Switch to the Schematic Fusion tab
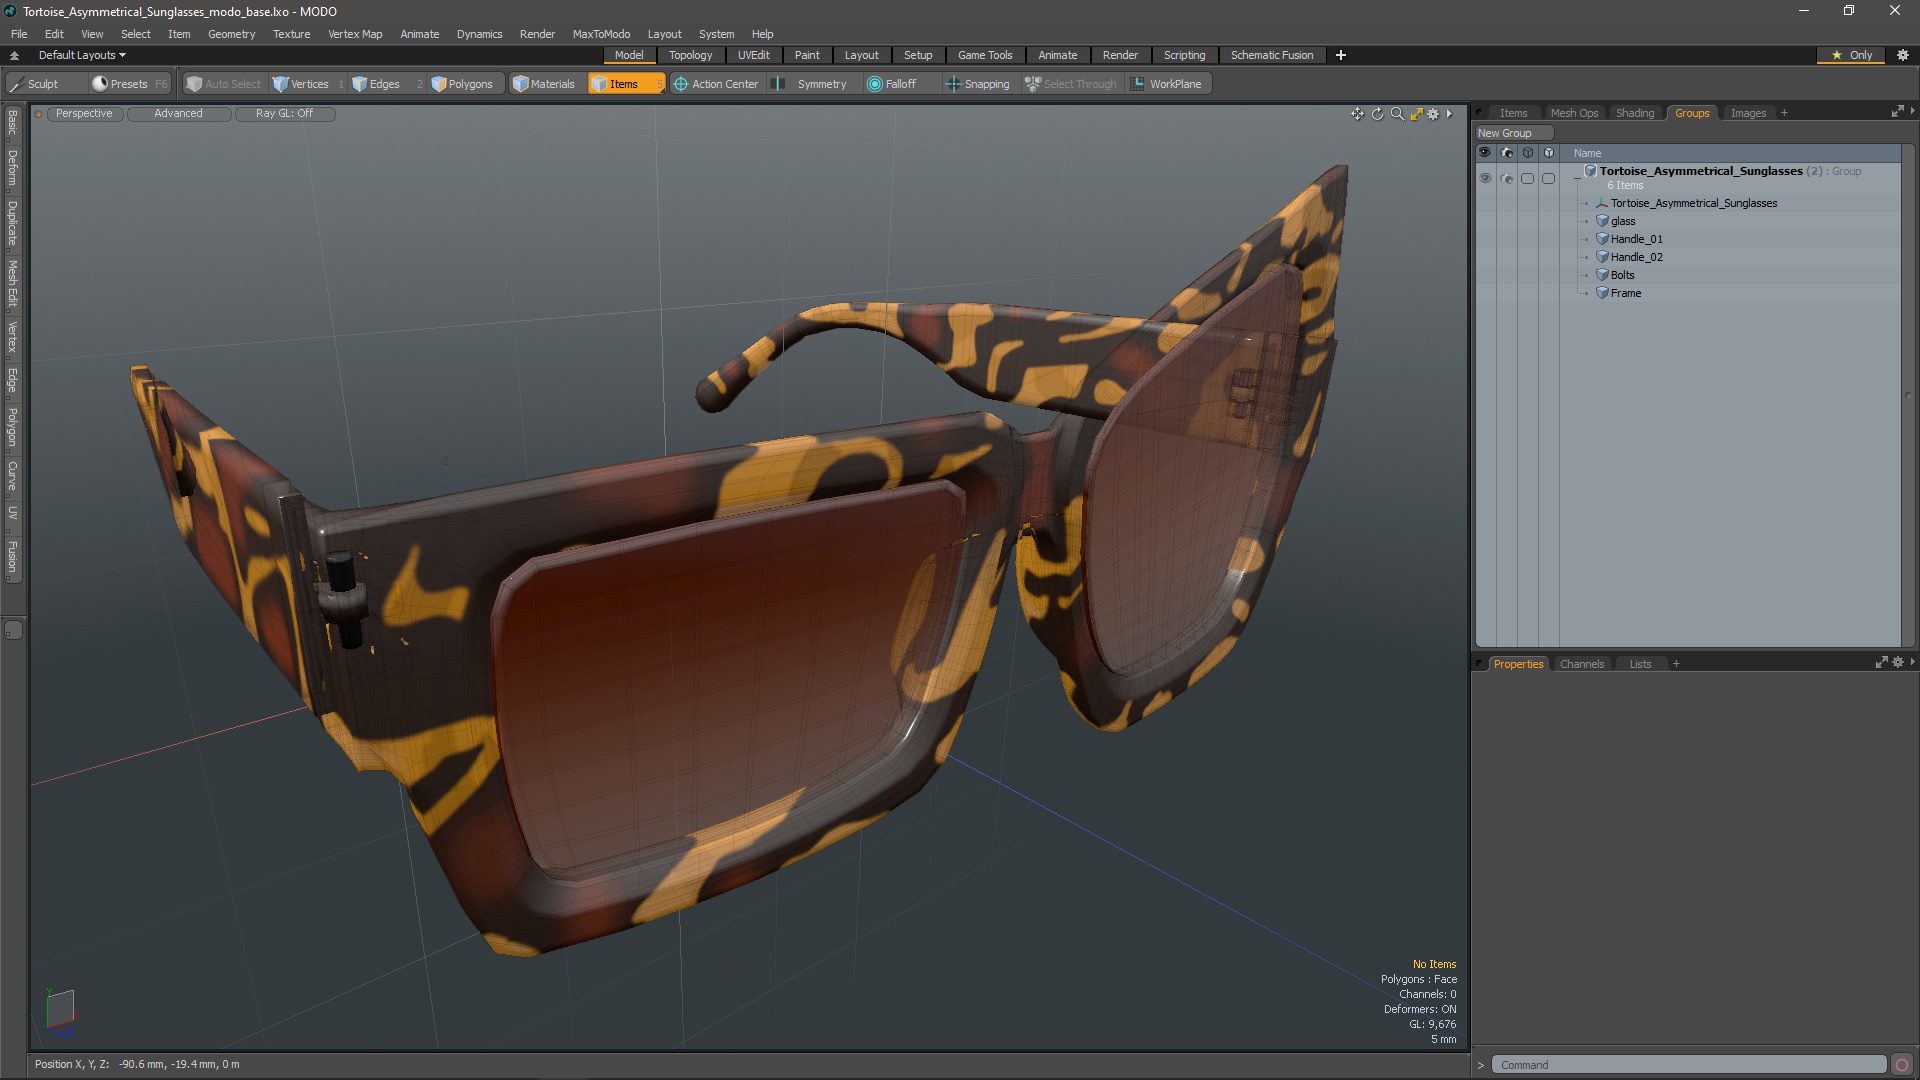Viewport: 1920px width, 1080px height. [1272, 55]
